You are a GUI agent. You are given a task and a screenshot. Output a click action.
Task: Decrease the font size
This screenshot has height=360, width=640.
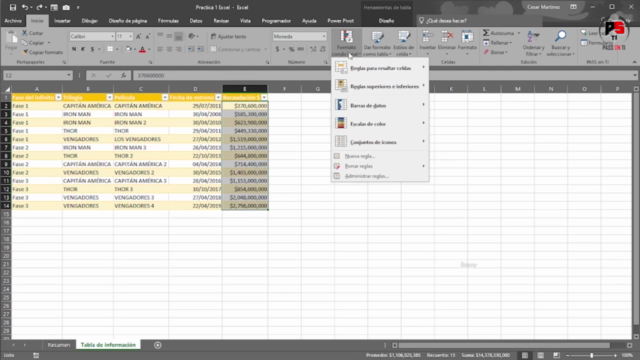click(x=147, y=37)
